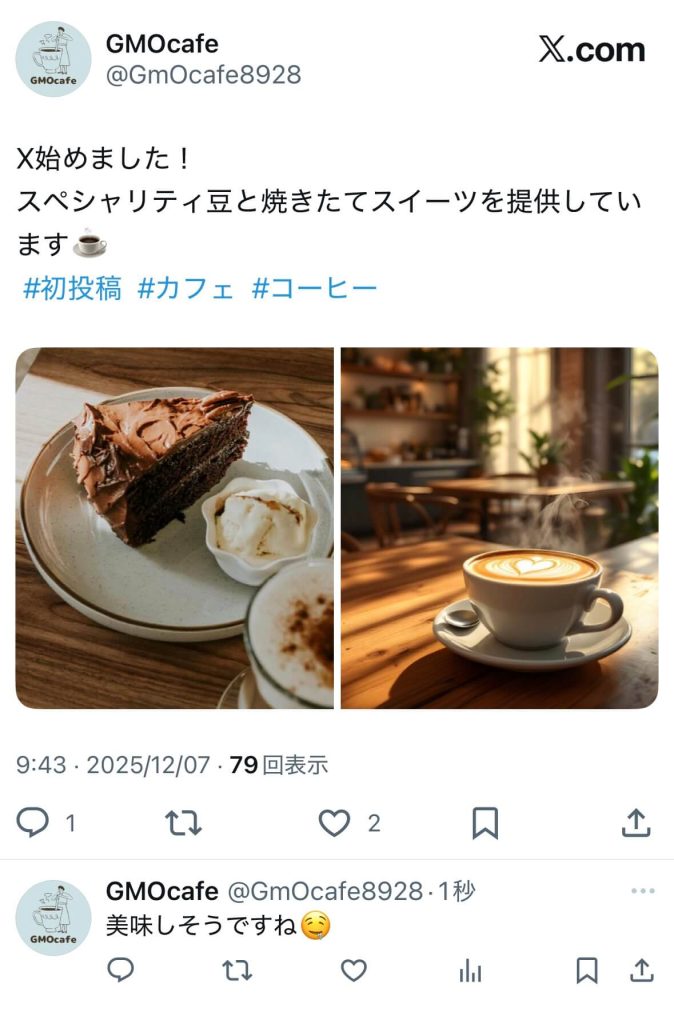The height and width of the screenshot is (1024, 674).
Task: Share the main post via upload icon
Action: [636, 823]
